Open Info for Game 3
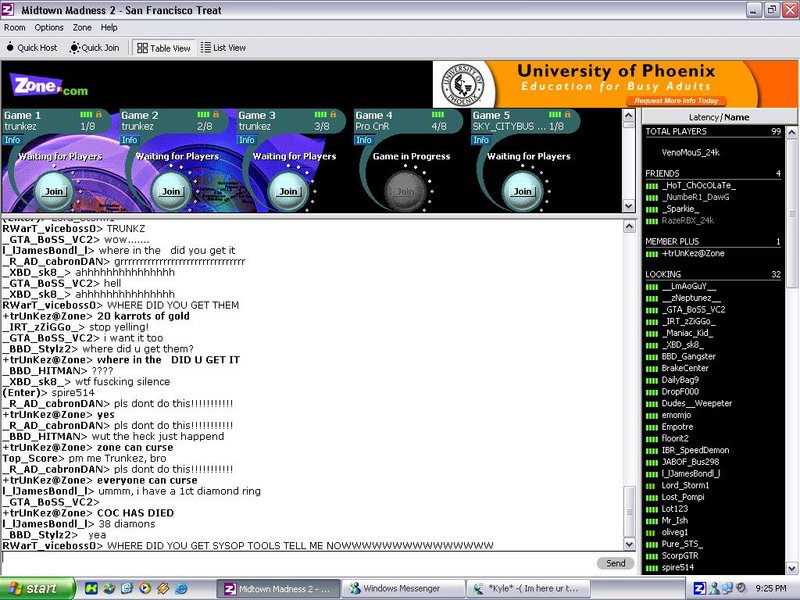 coord(247,140)
